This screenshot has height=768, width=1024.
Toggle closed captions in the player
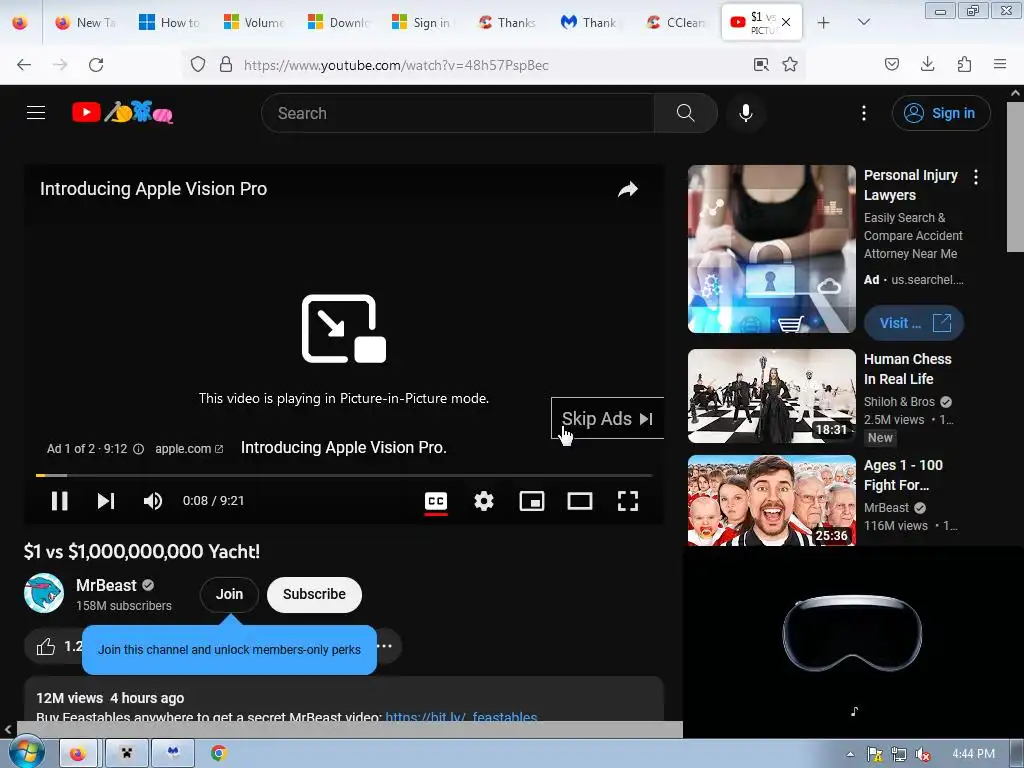pos(436,501)
